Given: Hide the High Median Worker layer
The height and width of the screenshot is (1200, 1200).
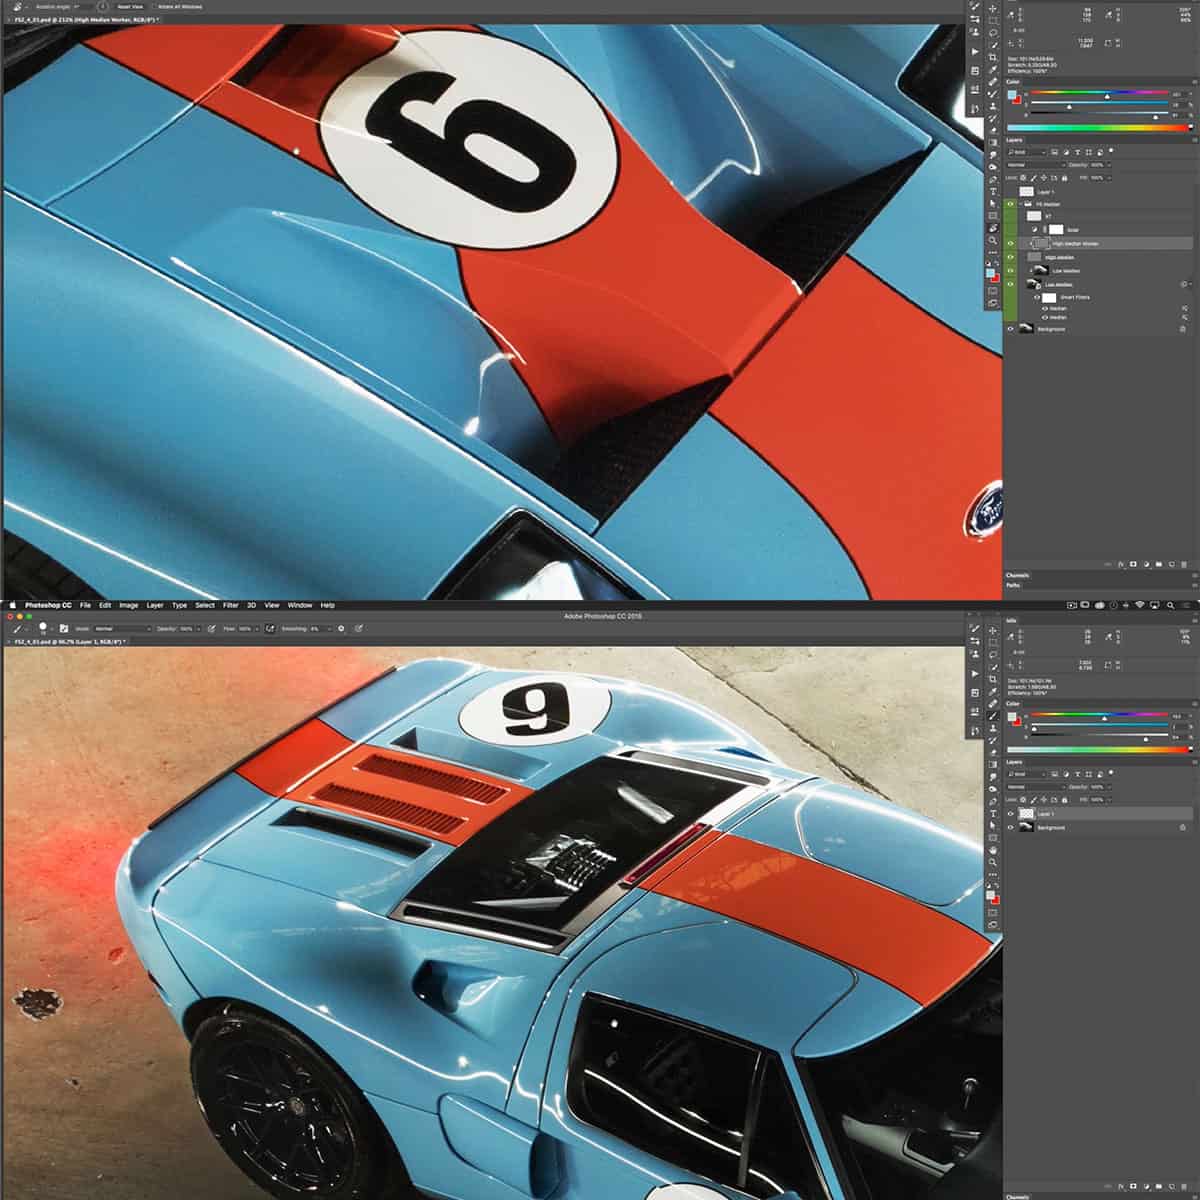Looking at the screenshot, I should click(1010, 243).
